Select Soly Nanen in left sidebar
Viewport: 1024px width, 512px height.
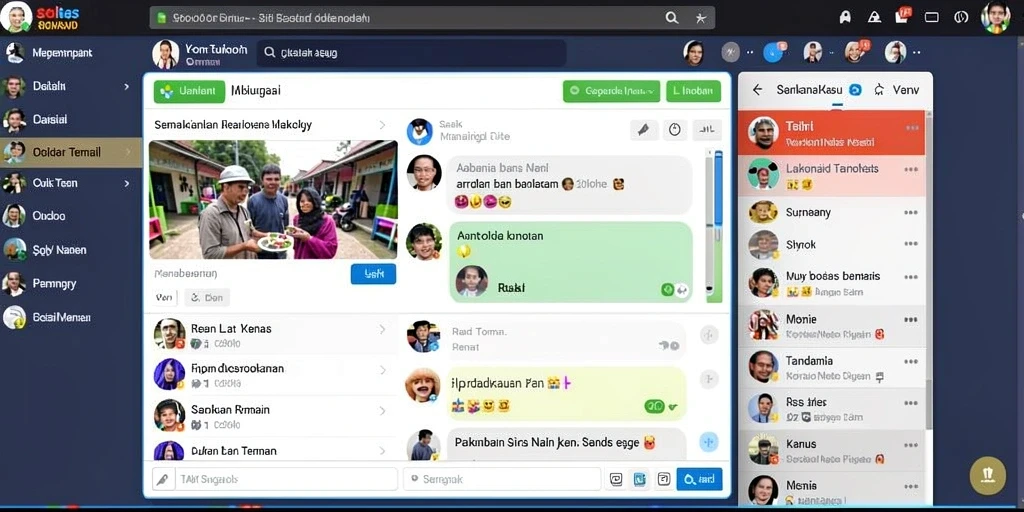pos(71,249)
